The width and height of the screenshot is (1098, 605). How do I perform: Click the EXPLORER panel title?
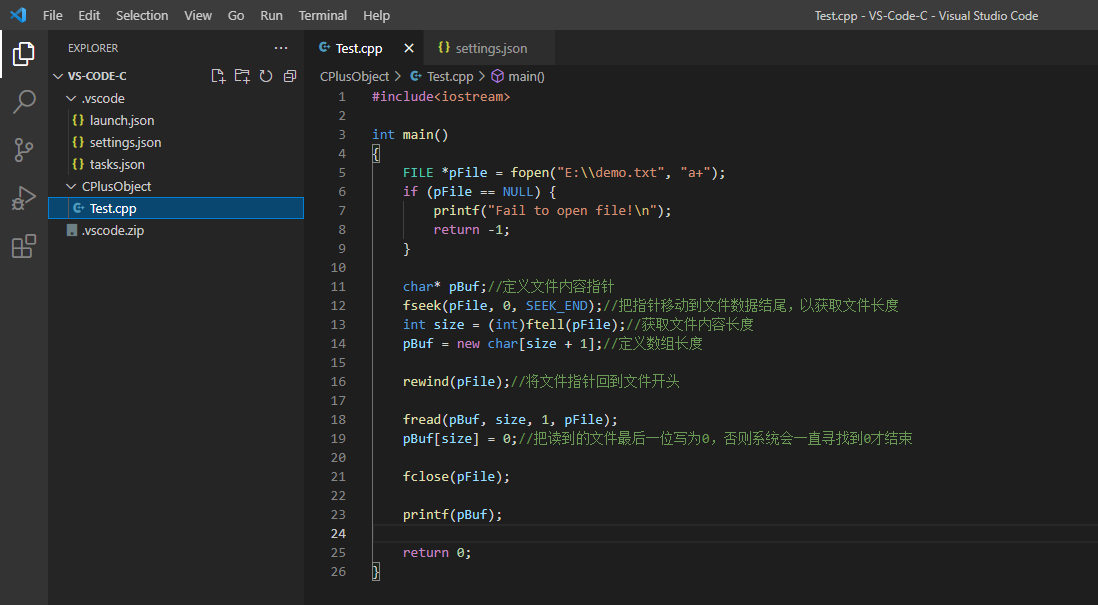click(93, 48)
